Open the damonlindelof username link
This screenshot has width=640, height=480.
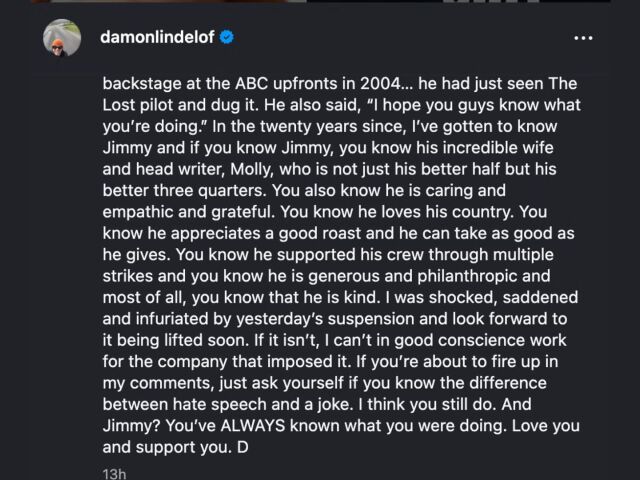tap(157, 37)
